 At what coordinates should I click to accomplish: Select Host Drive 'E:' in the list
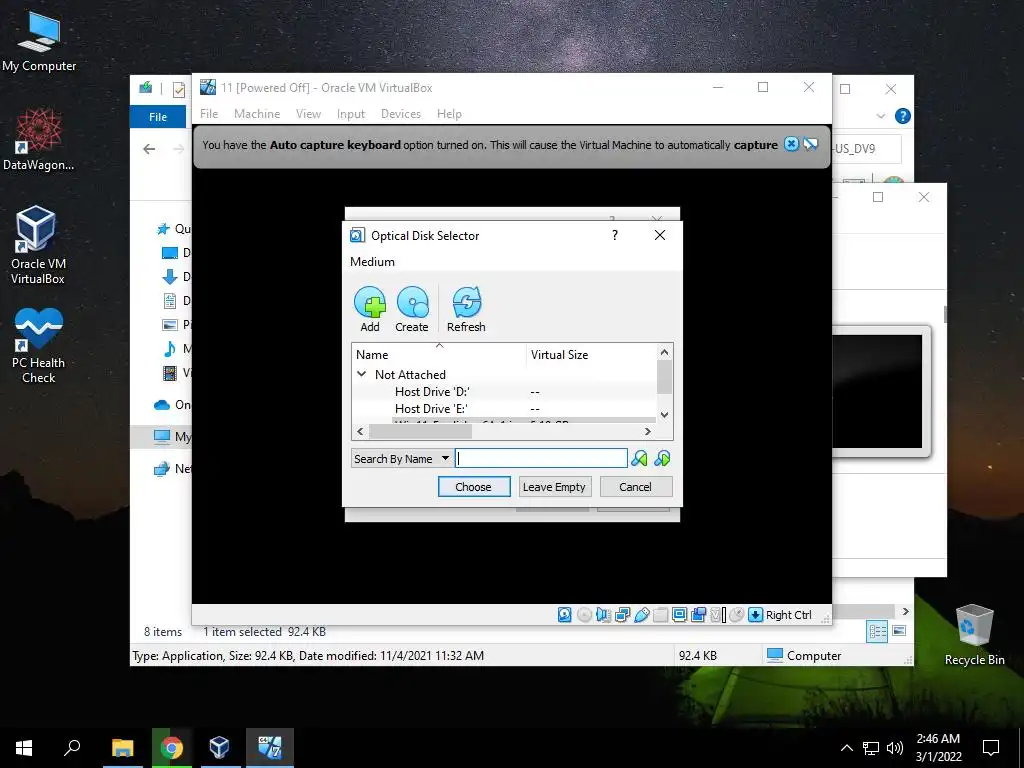pyautogui.click(x=504, y=409)
